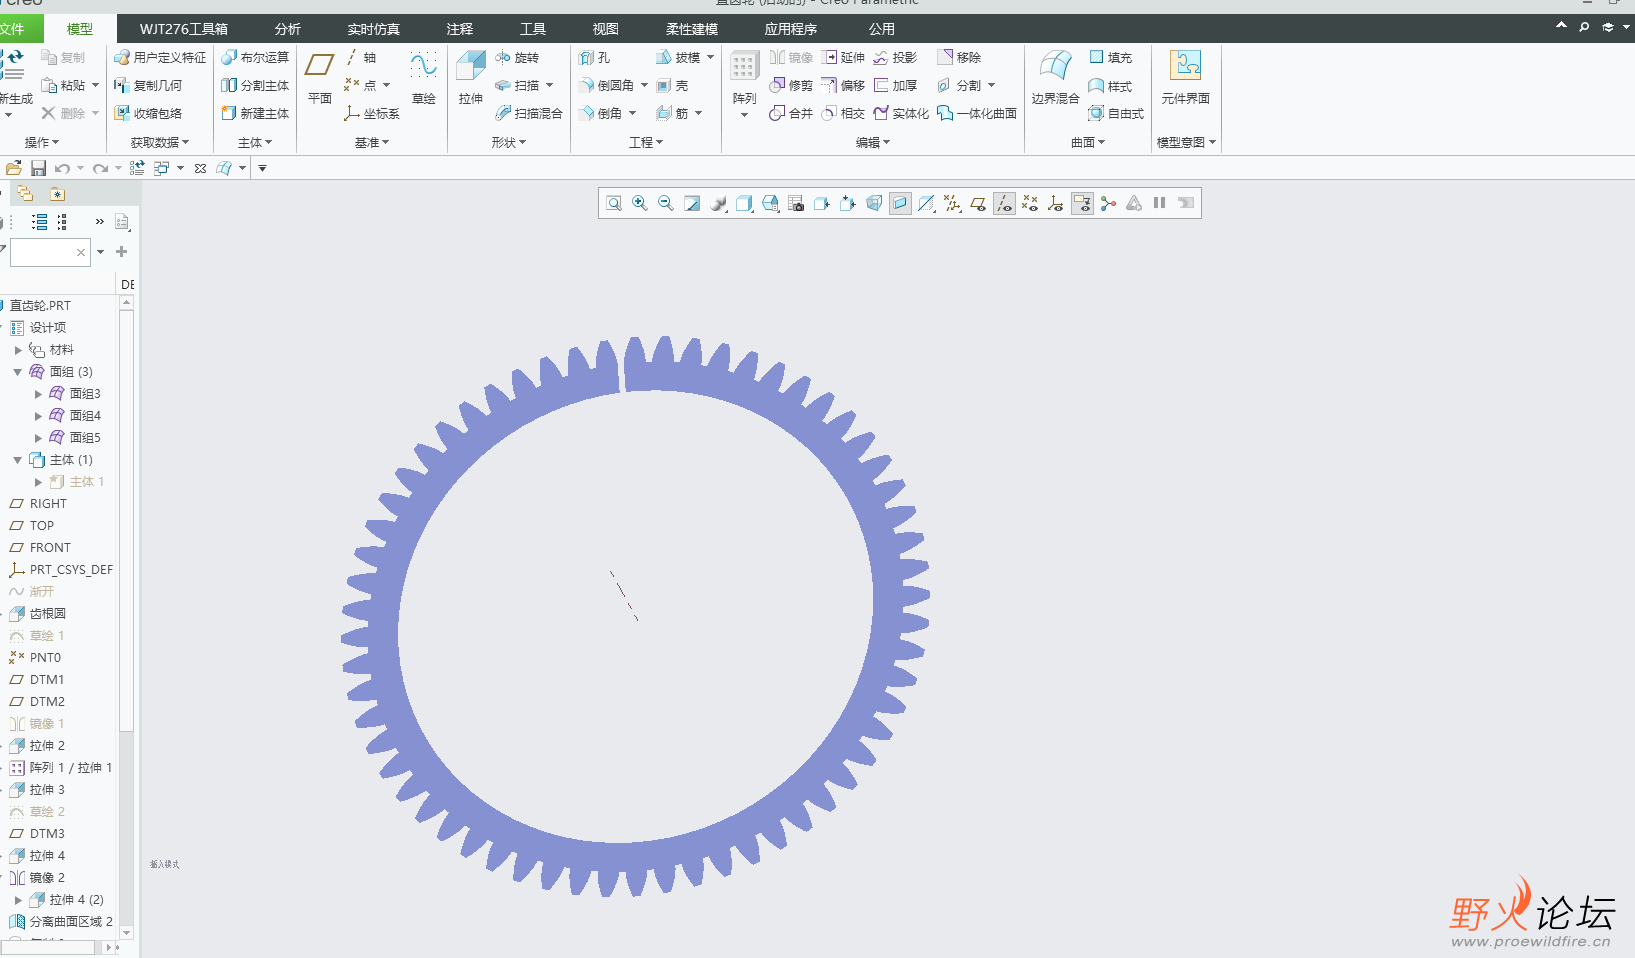This screenshot has width=1635, height=958.
Task: Click the 收缩包络 button
Action: [x=148, y=114]
